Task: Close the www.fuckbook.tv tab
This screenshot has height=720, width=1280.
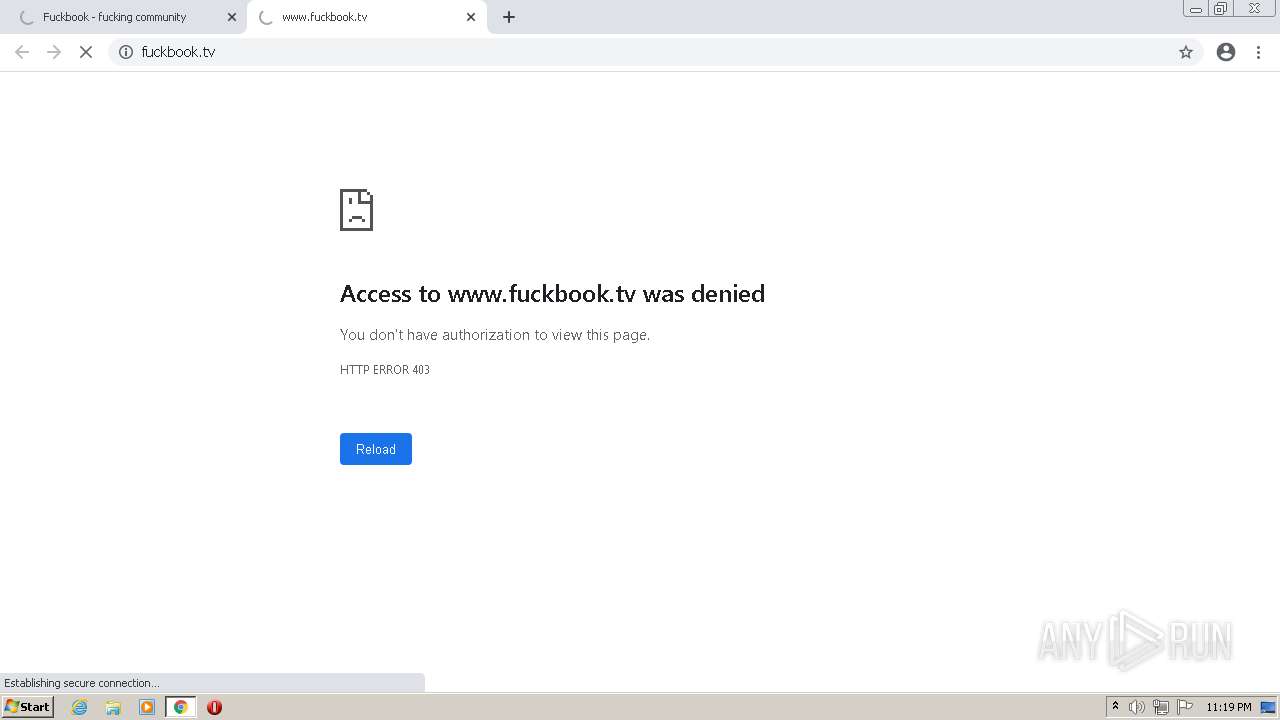Action: (471, 17)
